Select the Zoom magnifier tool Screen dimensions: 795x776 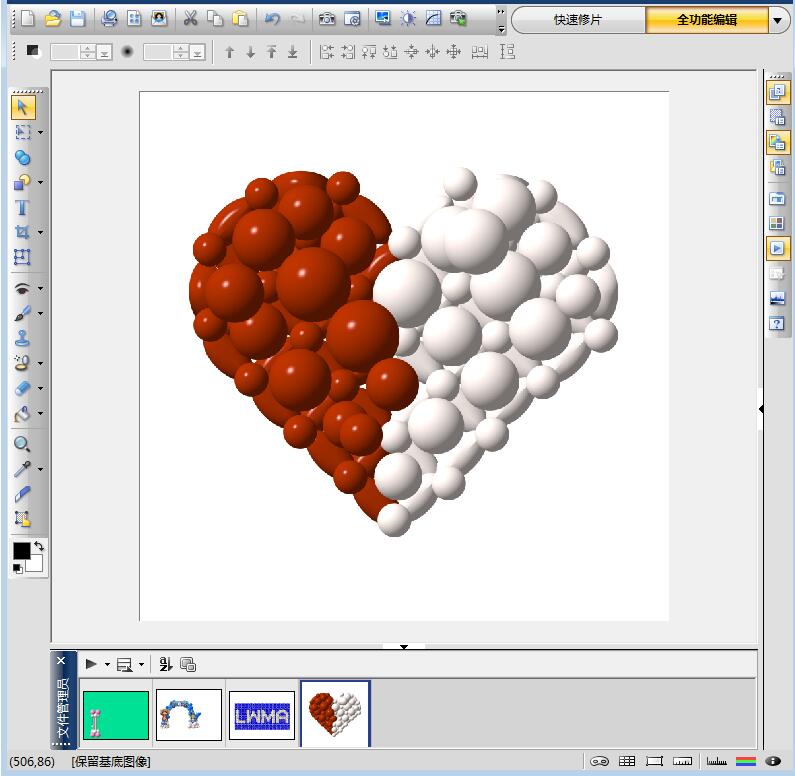click(x=22, y=445)
